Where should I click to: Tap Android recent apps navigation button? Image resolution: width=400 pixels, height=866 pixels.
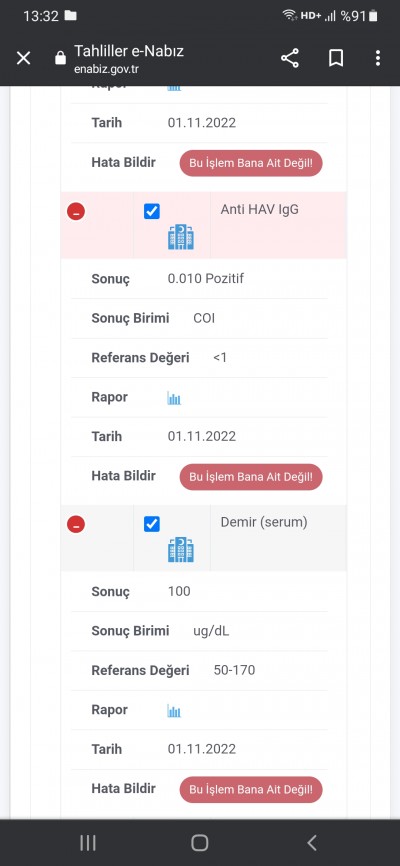(88, 843)
